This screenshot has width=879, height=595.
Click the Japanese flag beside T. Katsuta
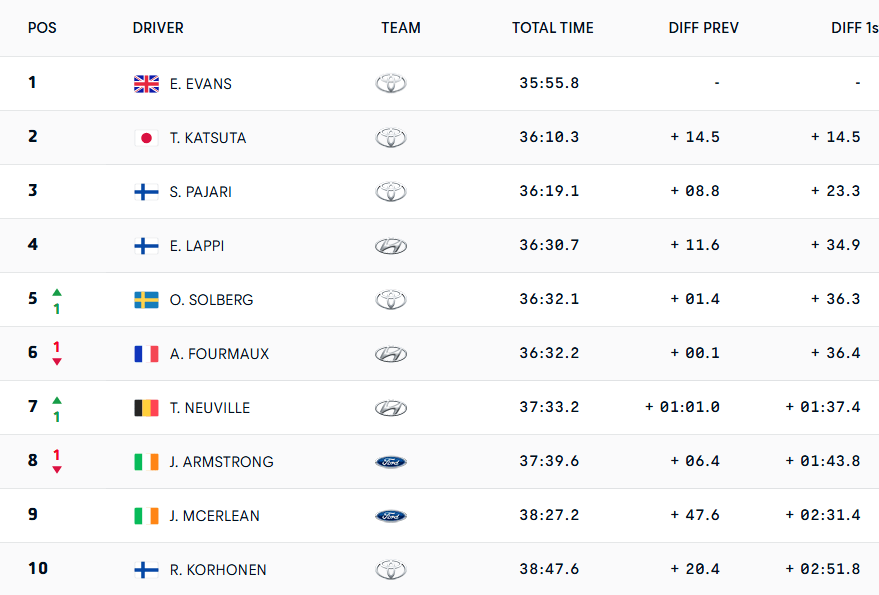[146, 138]
